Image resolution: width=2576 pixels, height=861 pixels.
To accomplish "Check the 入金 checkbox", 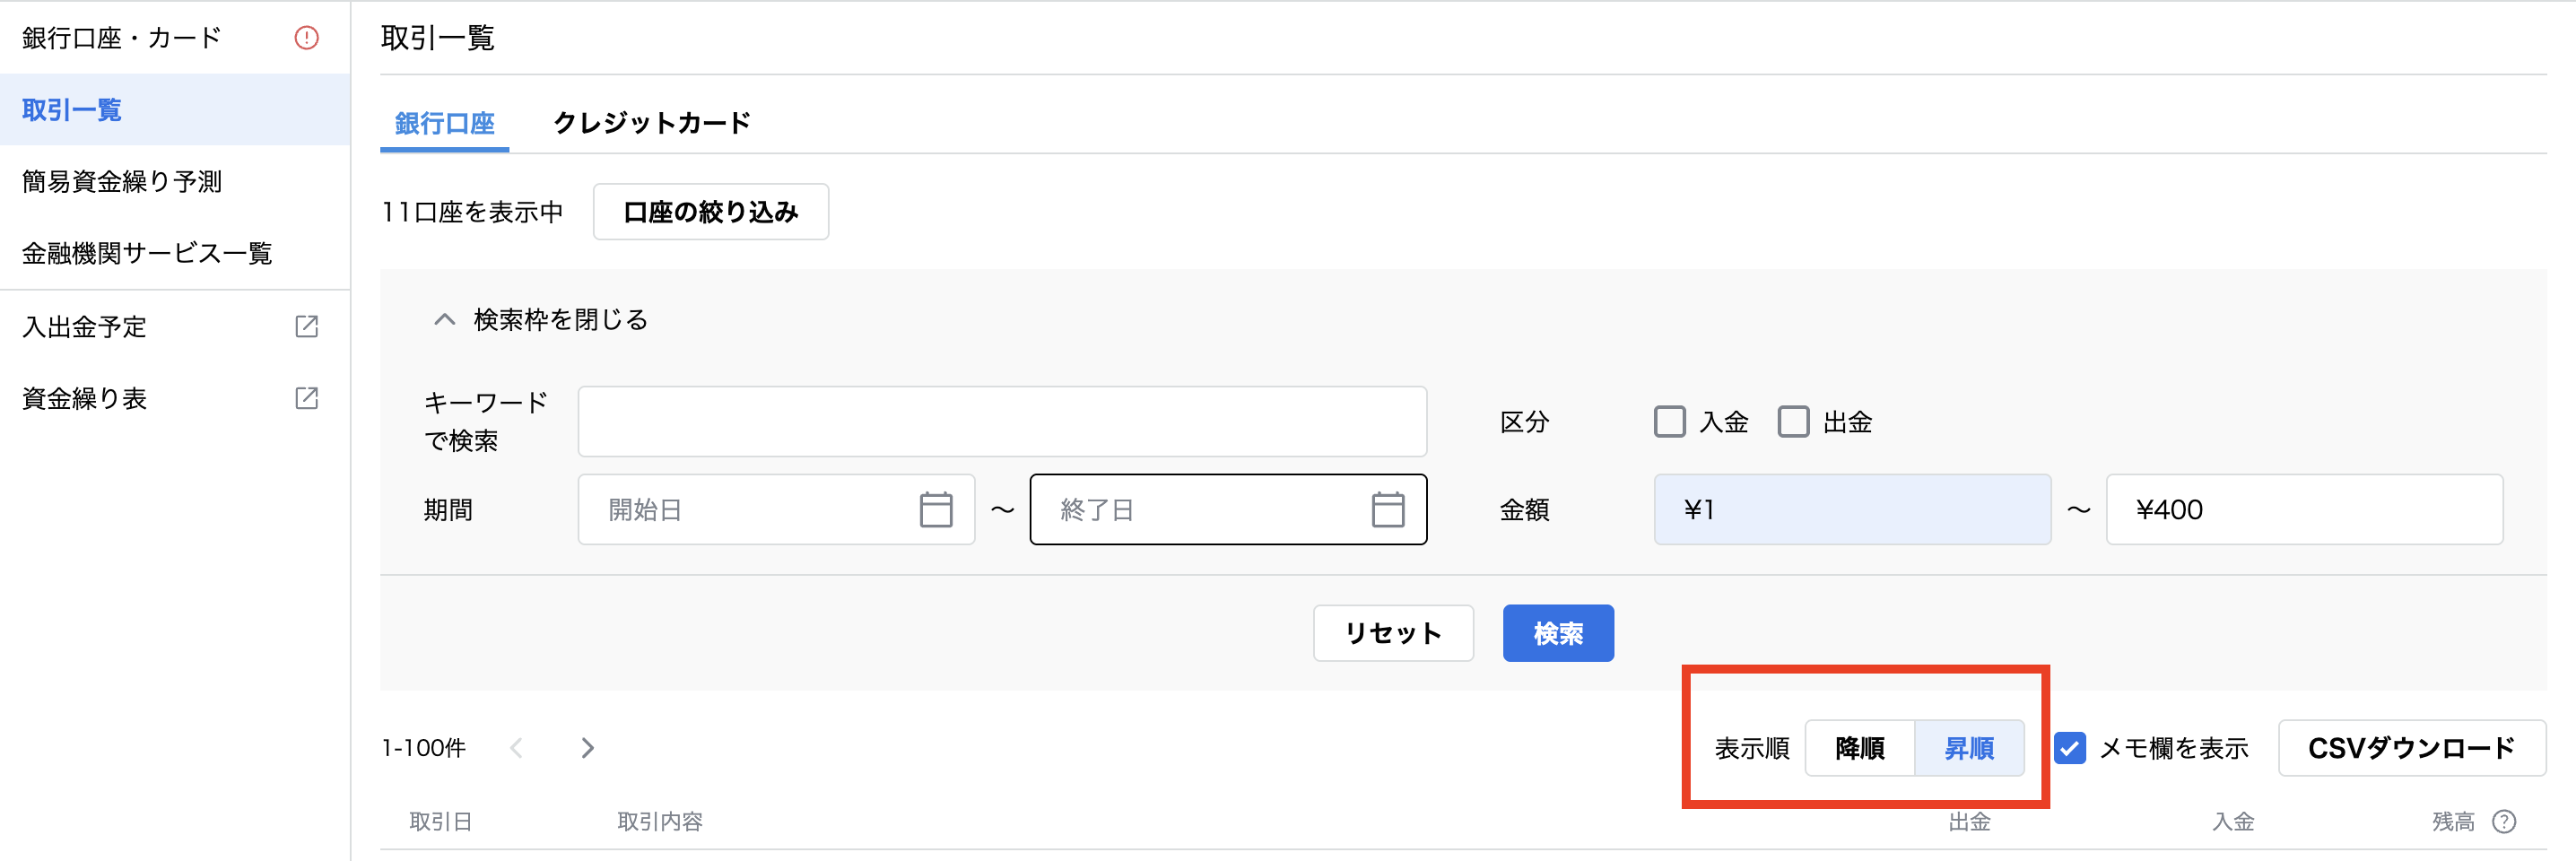I will [x=1669, y=421].
